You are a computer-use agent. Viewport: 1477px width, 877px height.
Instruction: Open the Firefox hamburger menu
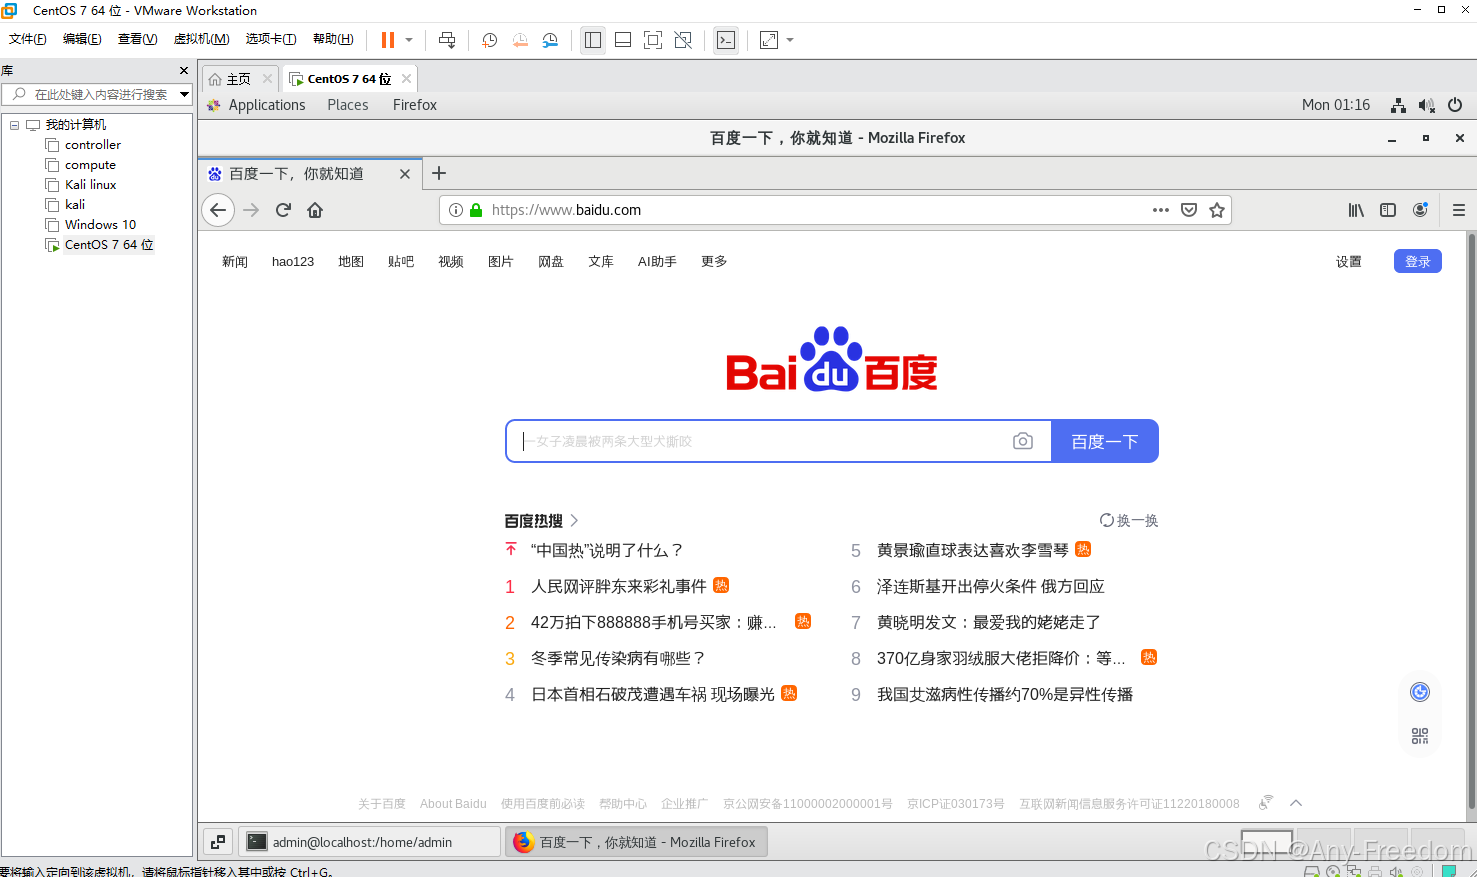[1459, 210]
